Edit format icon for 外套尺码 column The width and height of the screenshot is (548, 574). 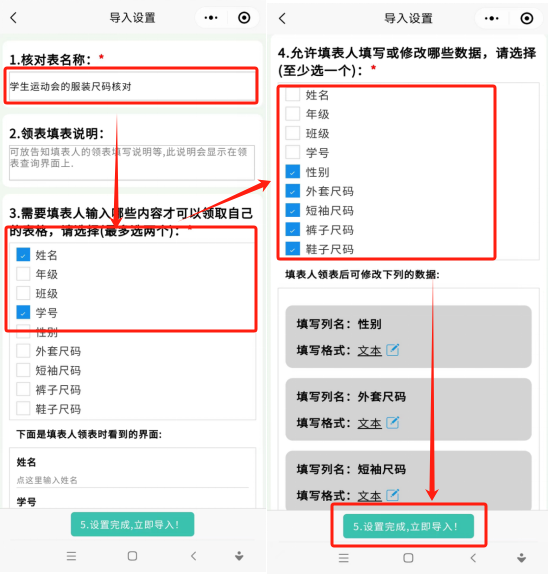point(393,422)
